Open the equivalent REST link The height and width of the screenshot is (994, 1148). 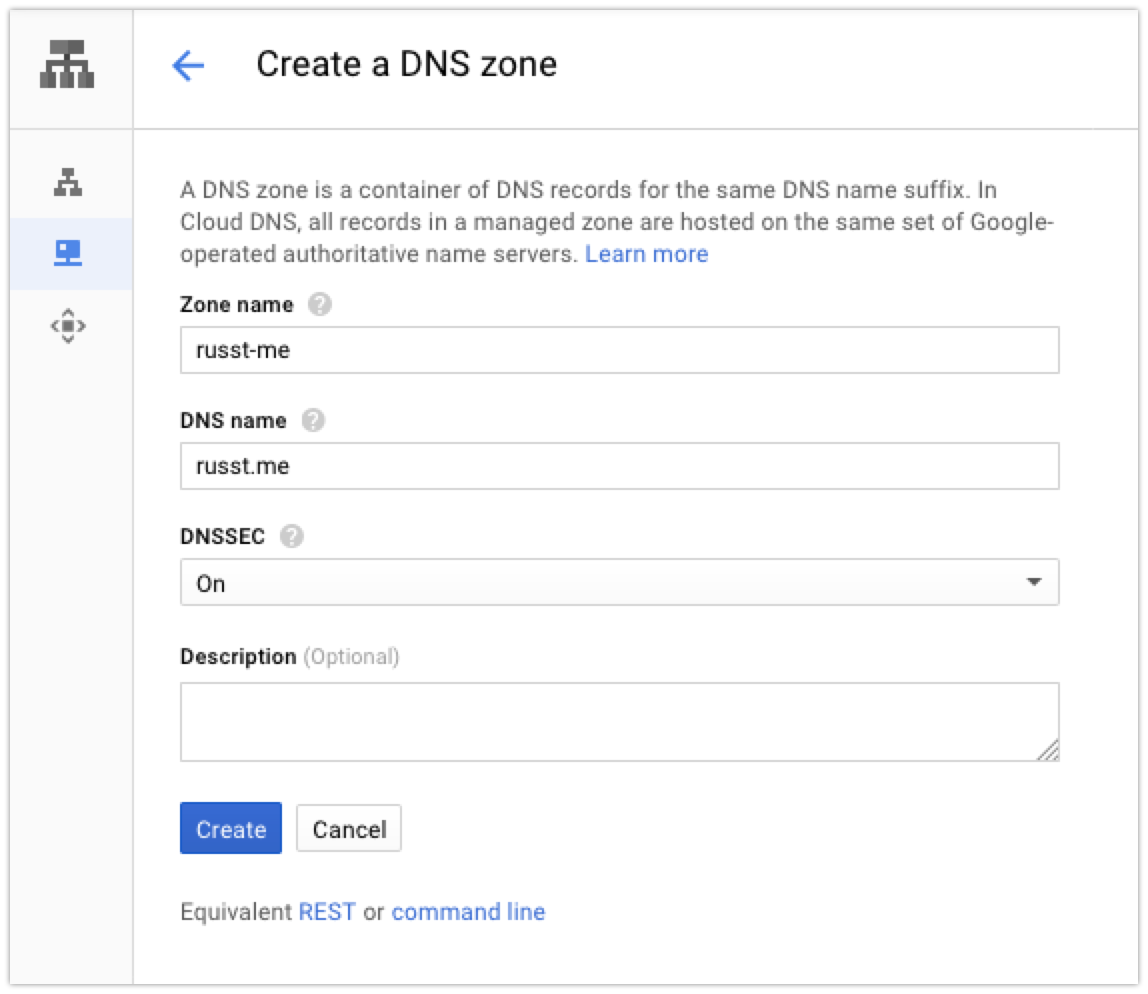coord(327,912)
